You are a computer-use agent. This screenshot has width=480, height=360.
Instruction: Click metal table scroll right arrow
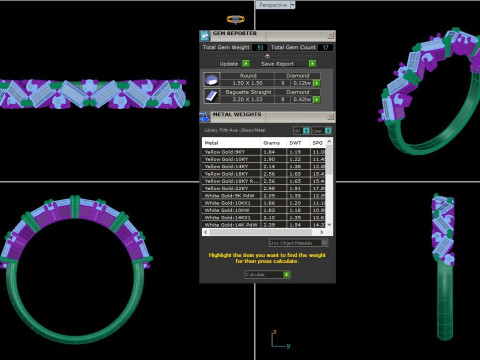coord(322,232)
